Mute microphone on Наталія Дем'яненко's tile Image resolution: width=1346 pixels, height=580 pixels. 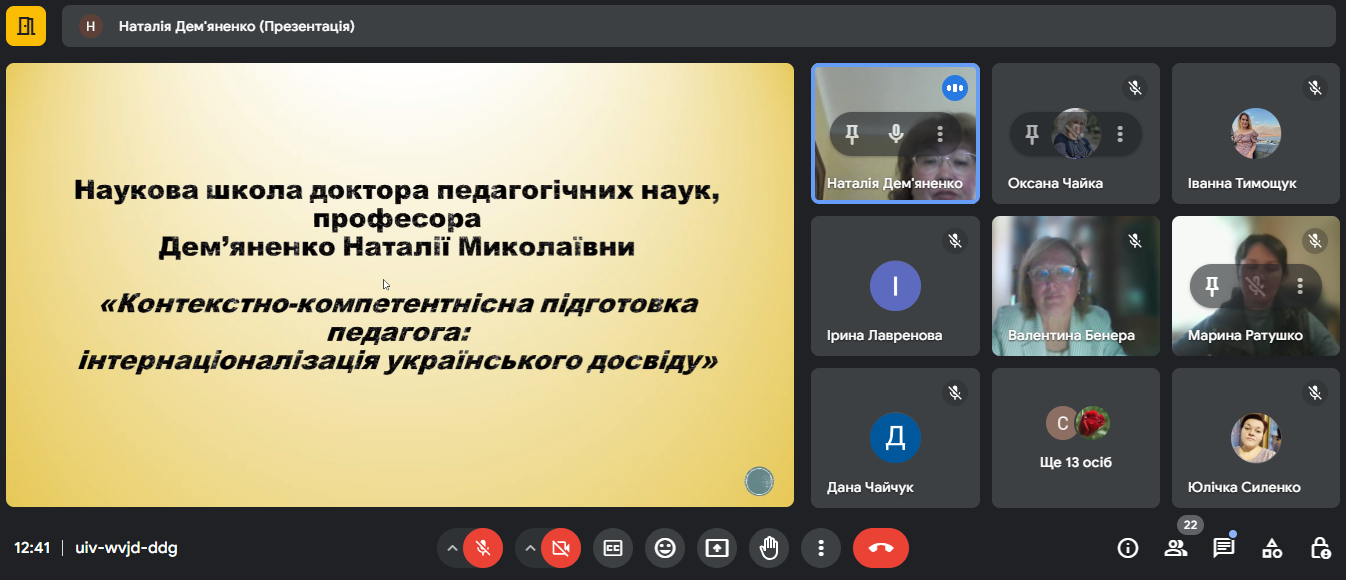tap(895, 133)
